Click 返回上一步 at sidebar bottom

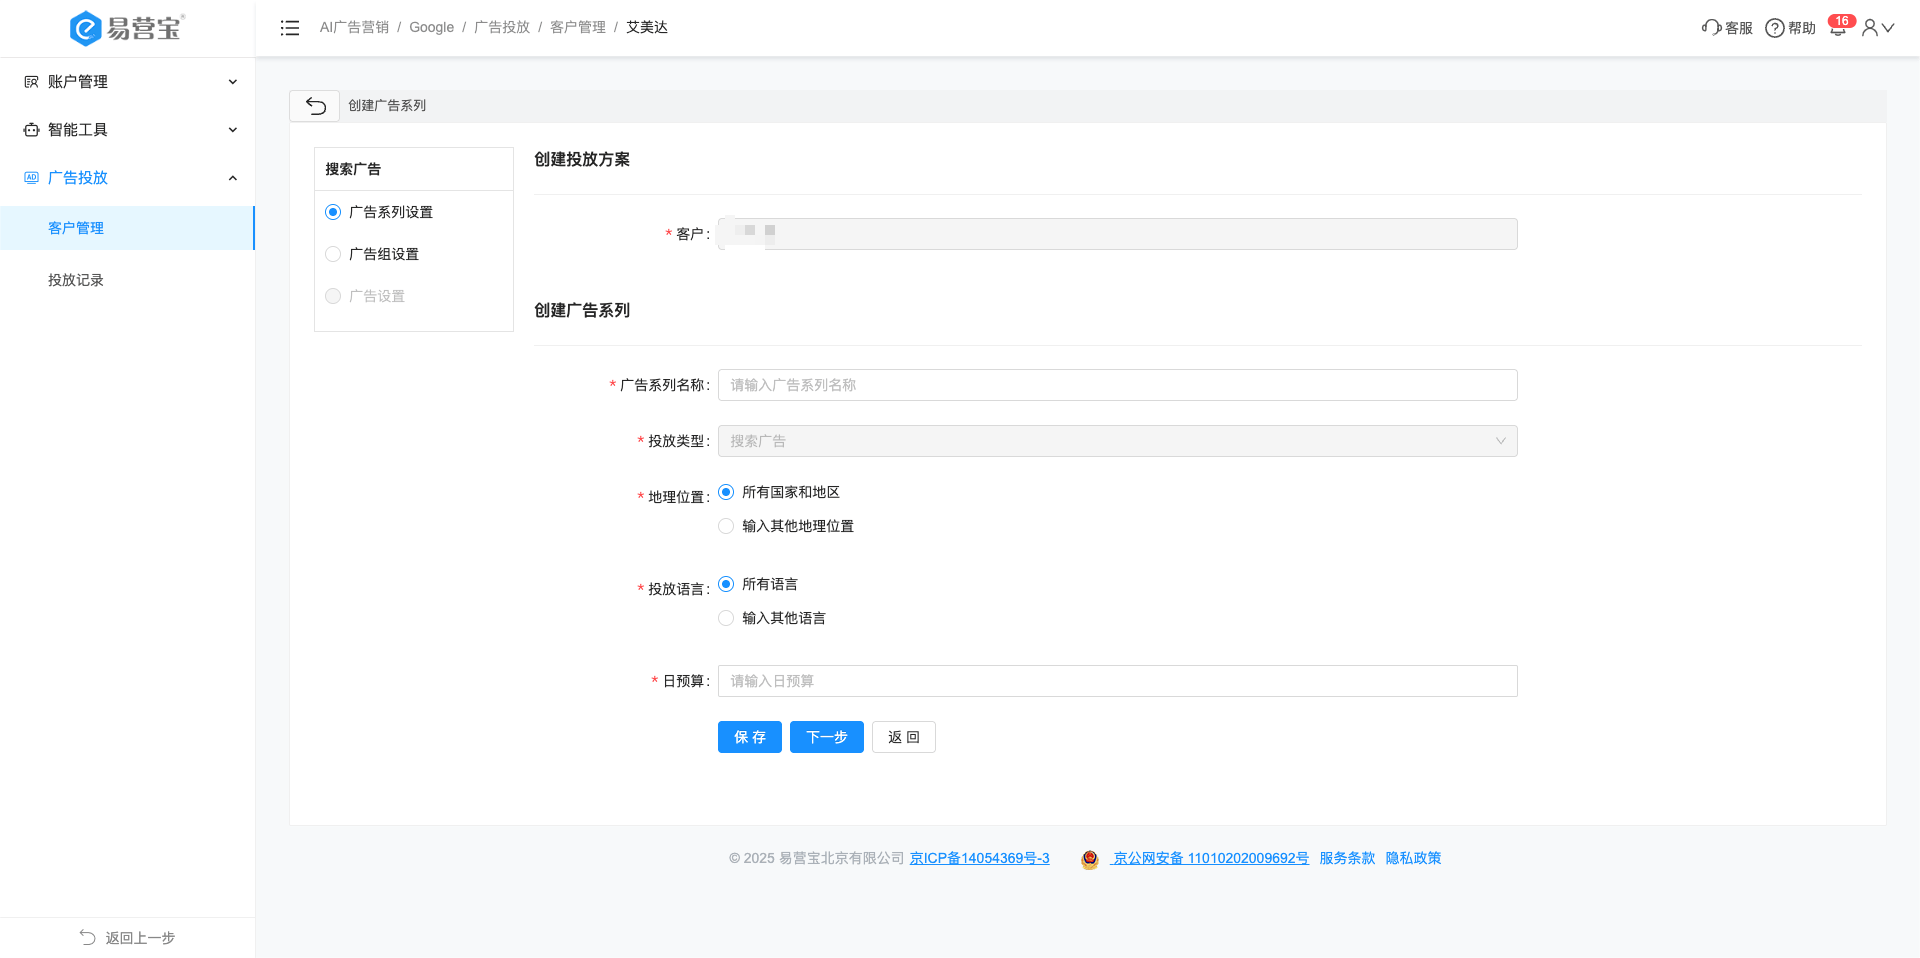(x=128, y=938)
